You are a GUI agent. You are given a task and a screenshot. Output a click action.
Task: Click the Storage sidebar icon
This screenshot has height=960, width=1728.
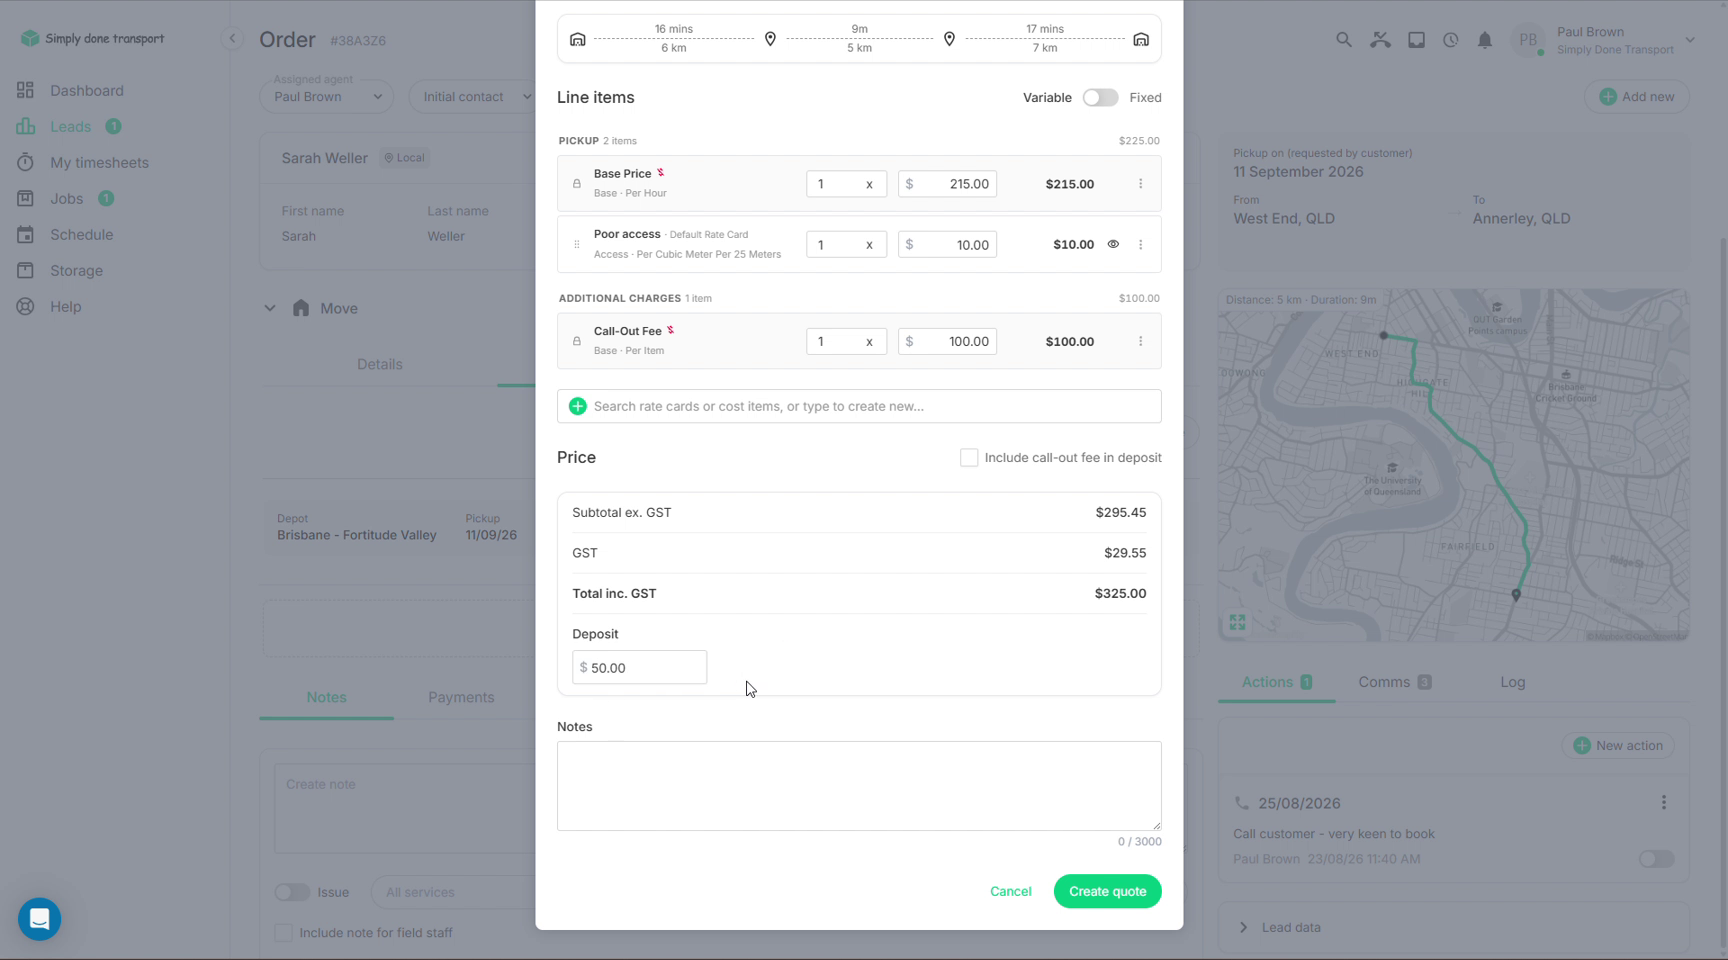point(26,270)
